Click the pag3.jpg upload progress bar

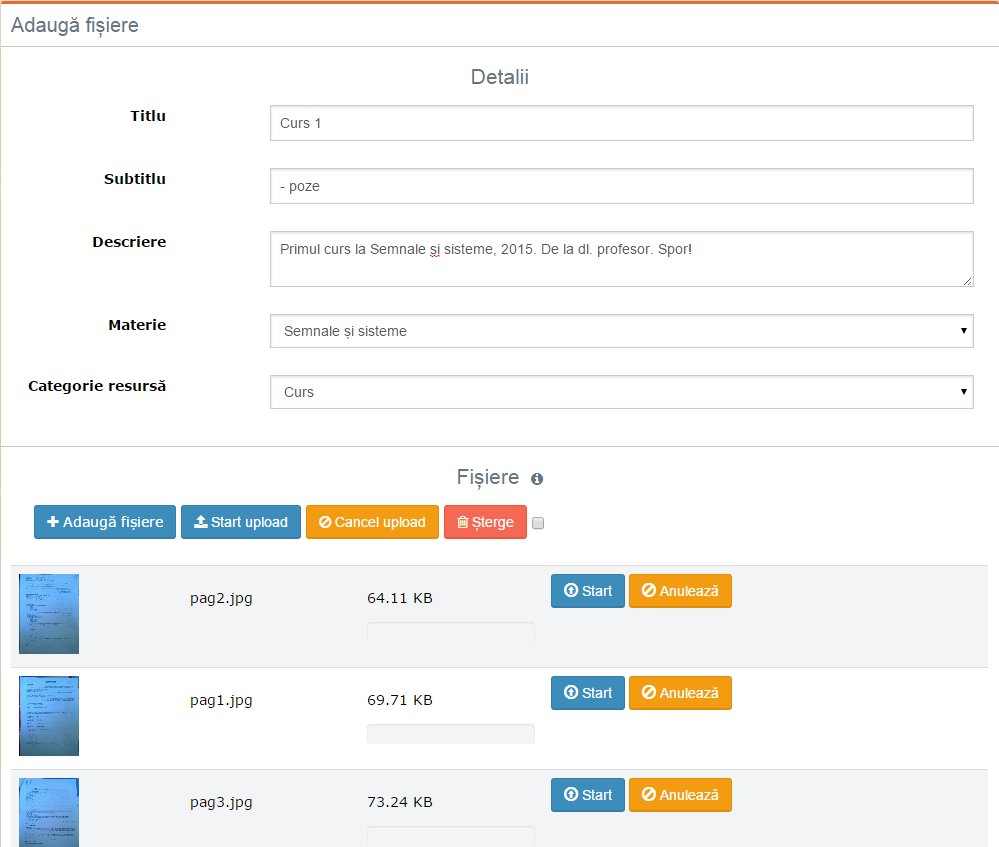tap(451, 836)
